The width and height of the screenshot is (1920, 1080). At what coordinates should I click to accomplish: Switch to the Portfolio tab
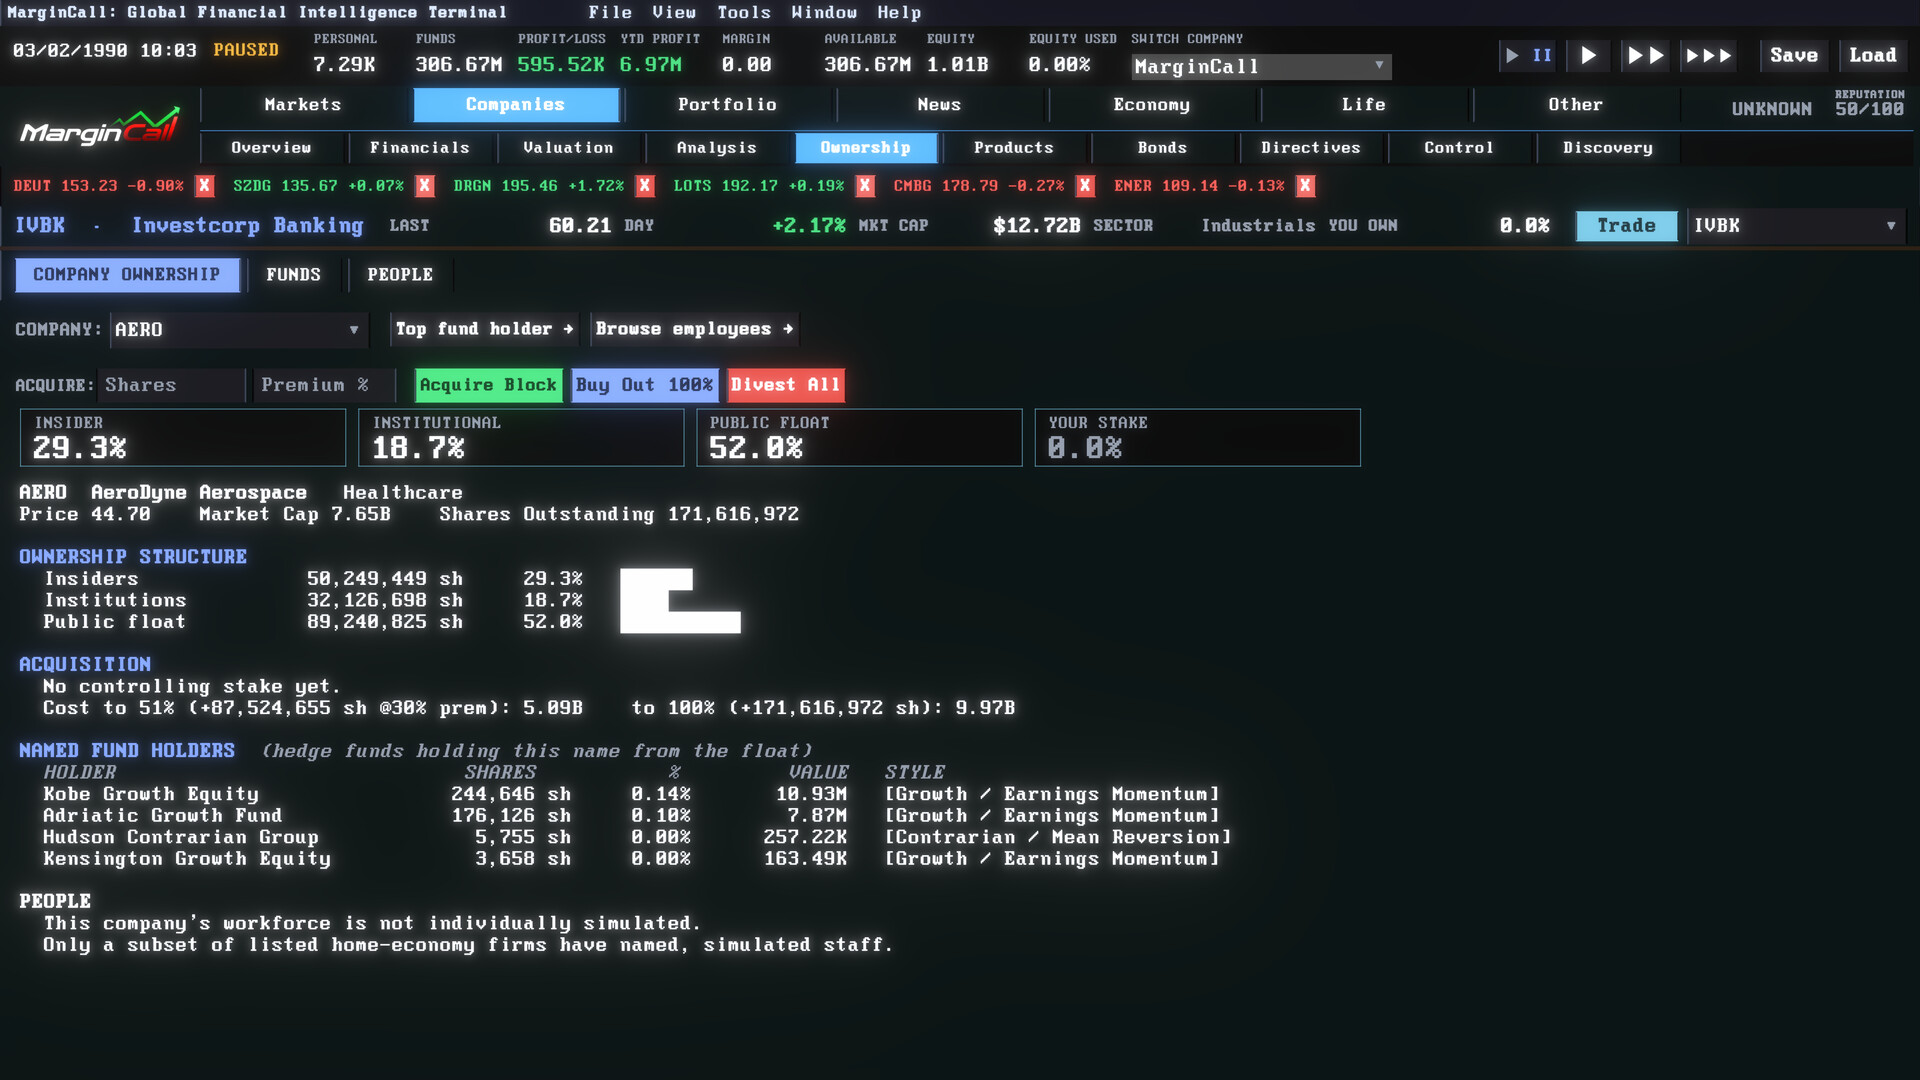[727, 105]
